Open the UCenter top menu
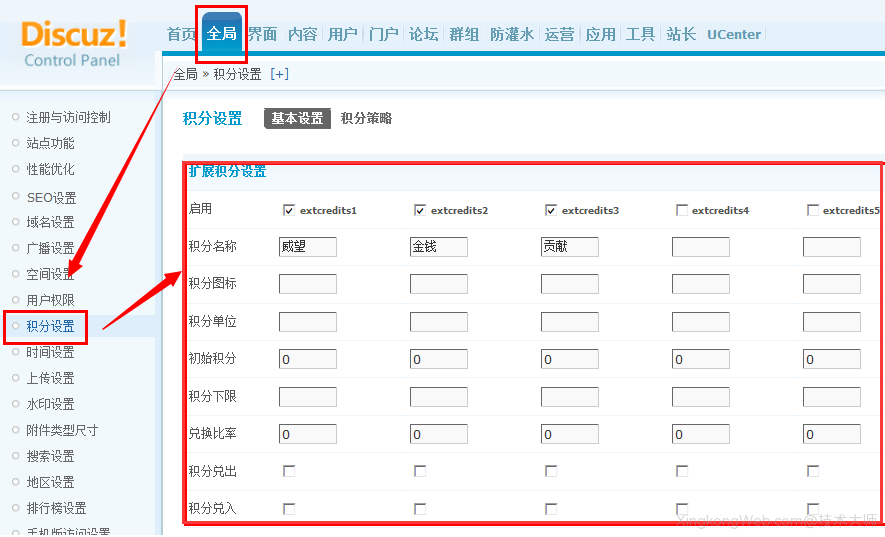 coord(734,34)
